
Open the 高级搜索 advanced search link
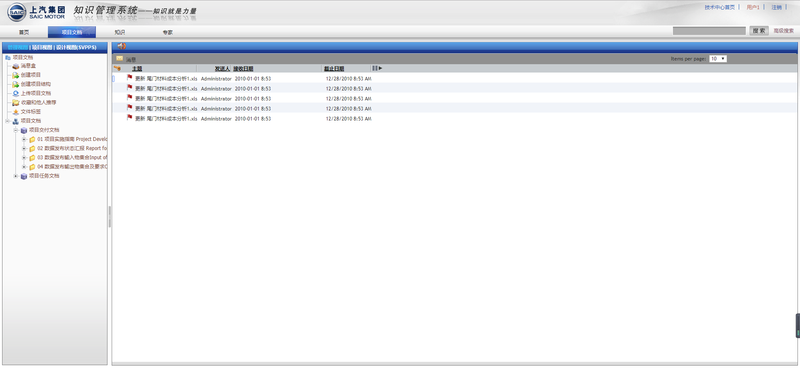783,31
